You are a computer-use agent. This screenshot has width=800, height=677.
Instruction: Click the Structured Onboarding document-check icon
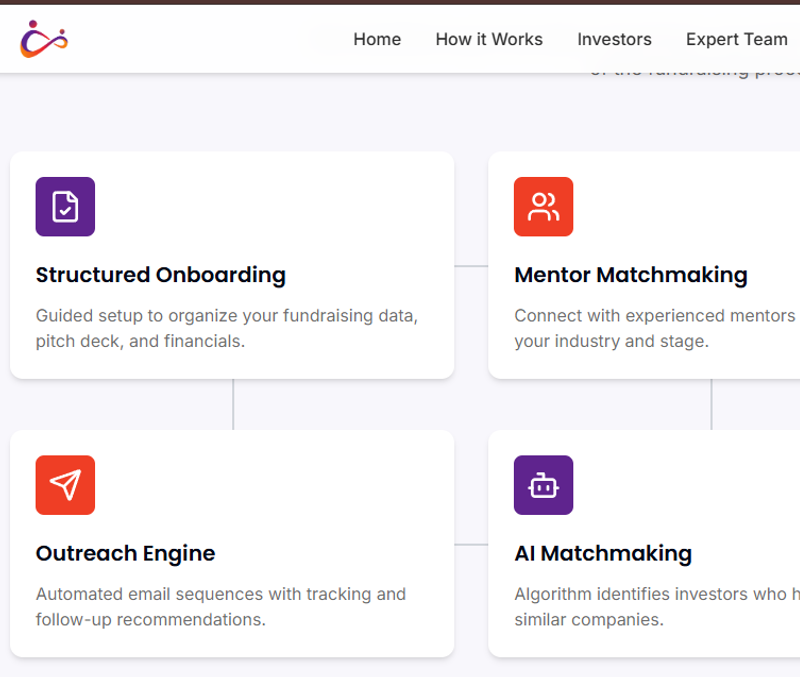pos(65,207)
